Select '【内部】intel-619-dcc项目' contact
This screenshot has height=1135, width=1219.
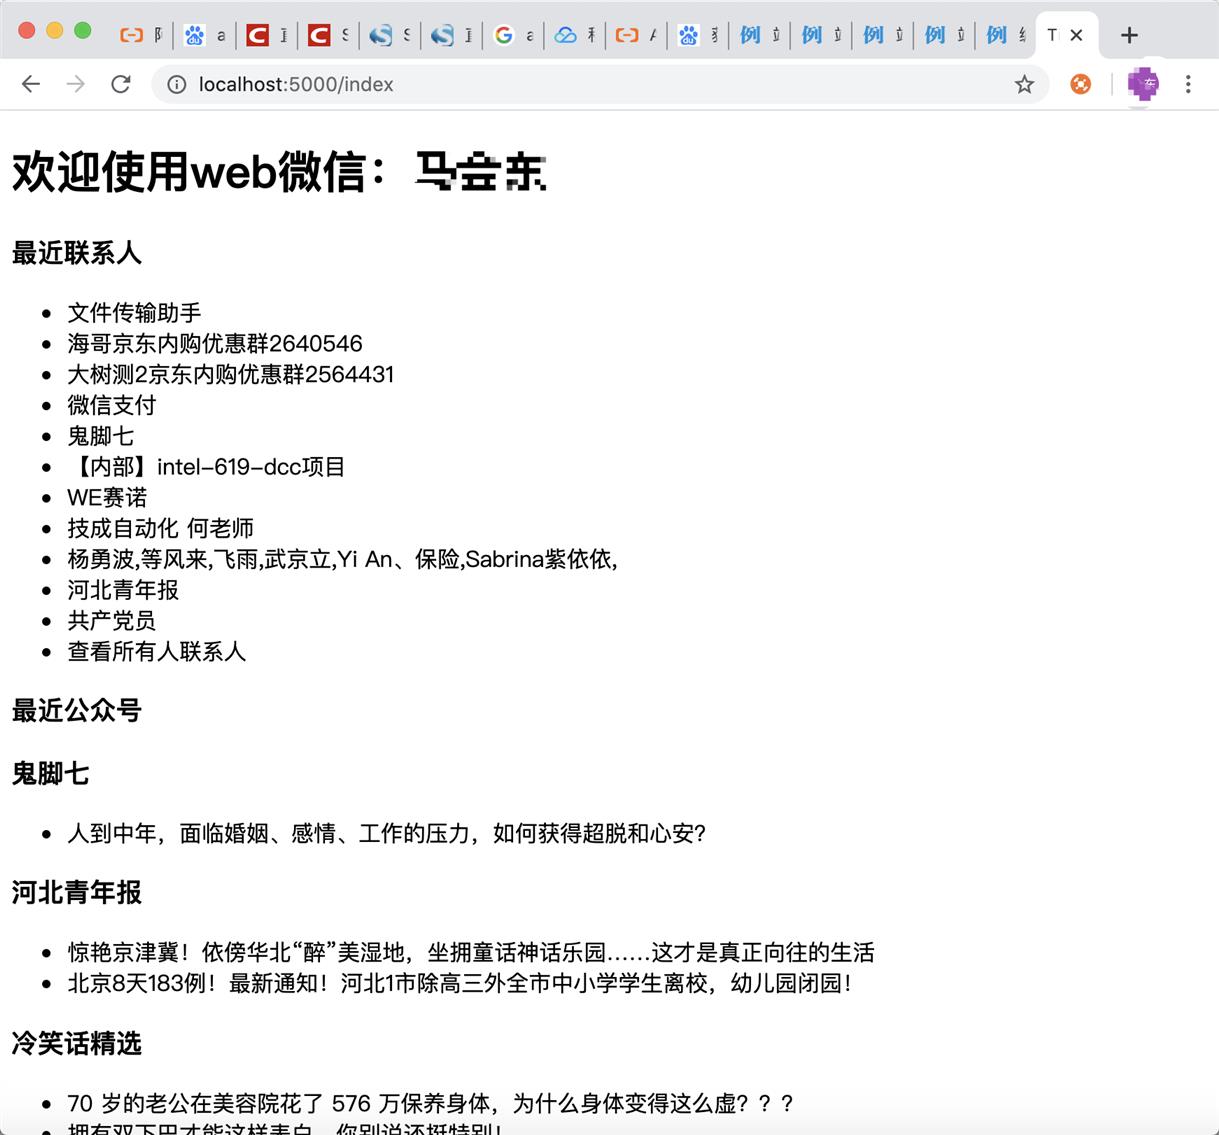click(x=206, y=467)
